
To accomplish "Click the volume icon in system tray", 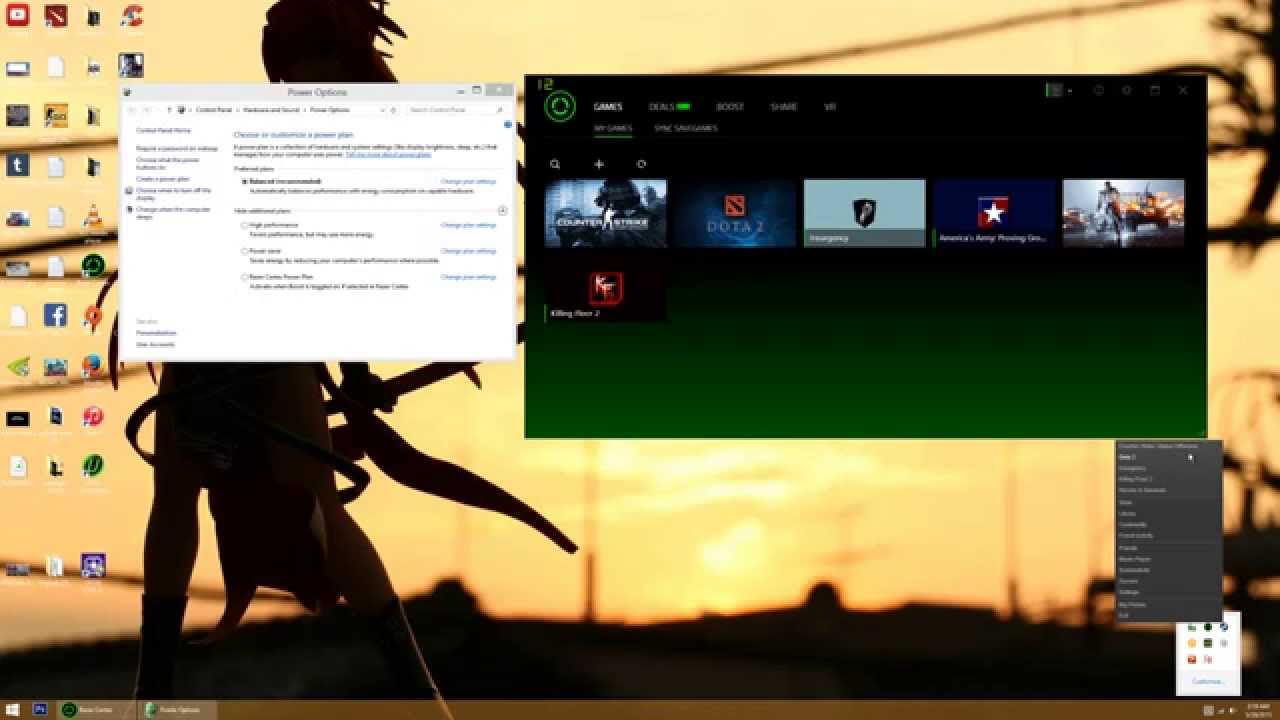I will click(1233, 710).
